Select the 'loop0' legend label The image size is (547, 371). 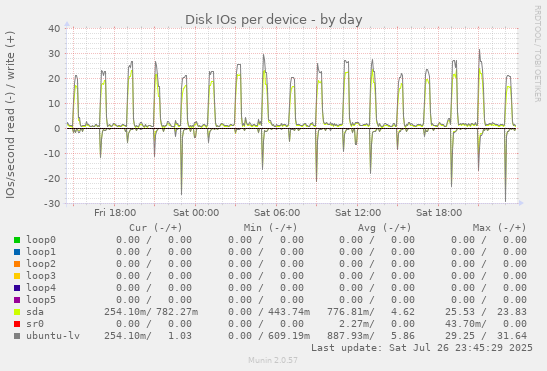[x=41, y=240]
